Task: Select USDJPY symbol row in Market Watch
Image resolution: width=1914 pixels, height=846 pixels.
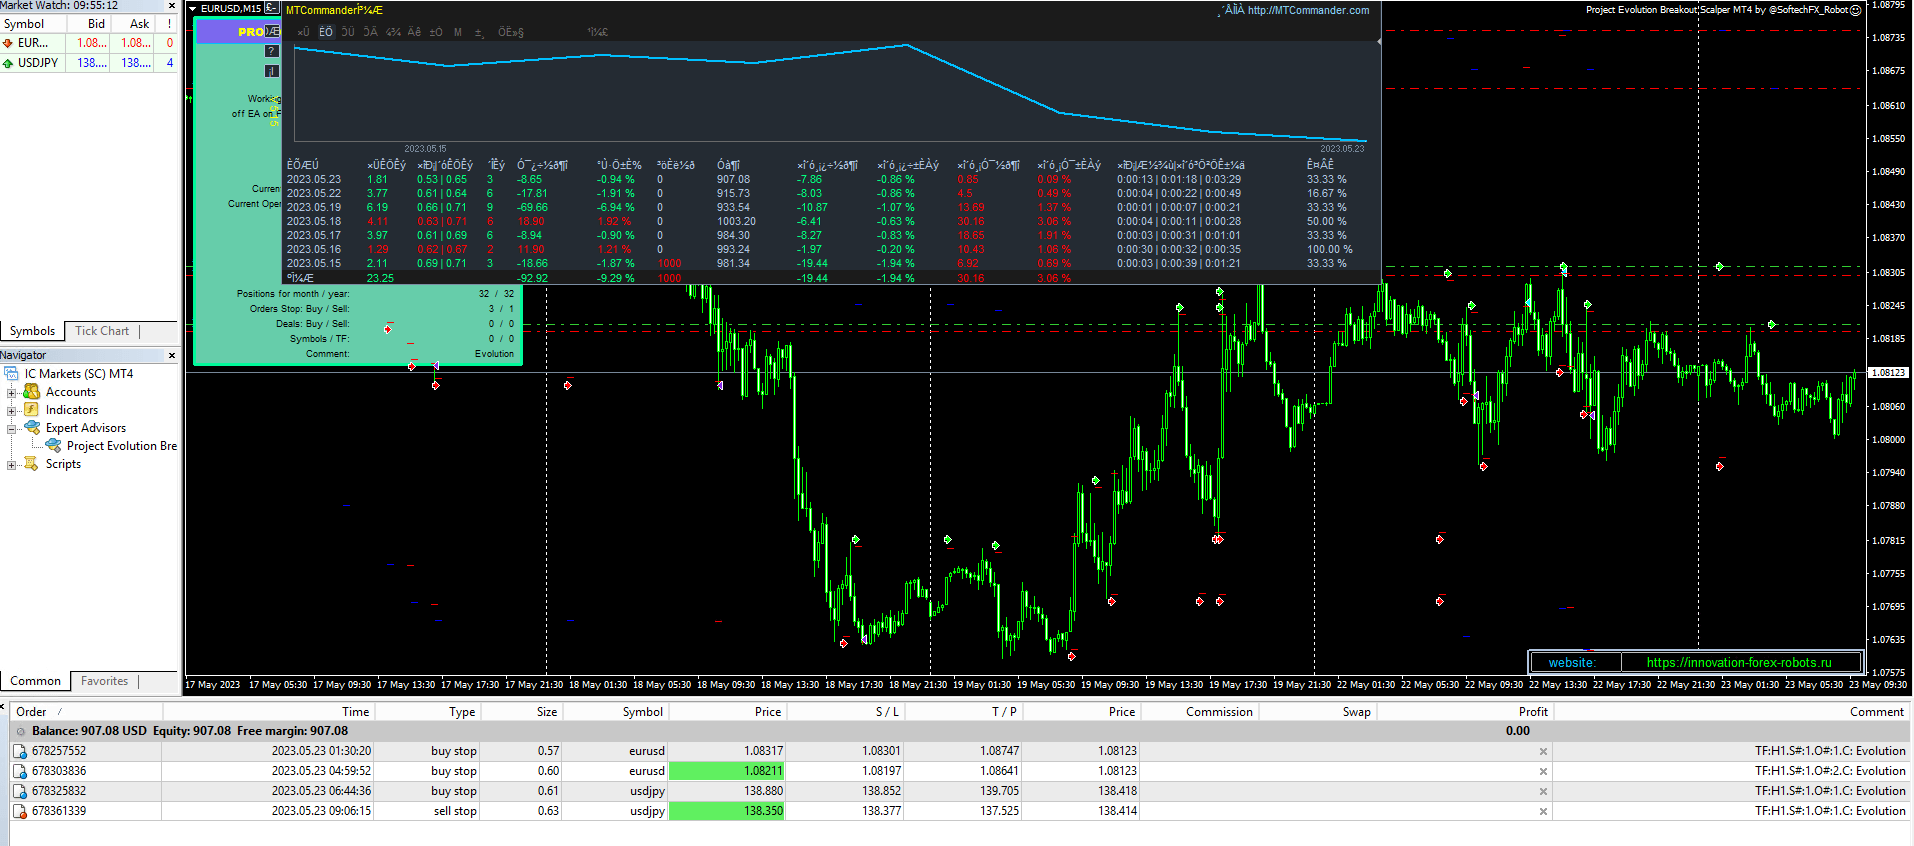Action: coord(89,62)
